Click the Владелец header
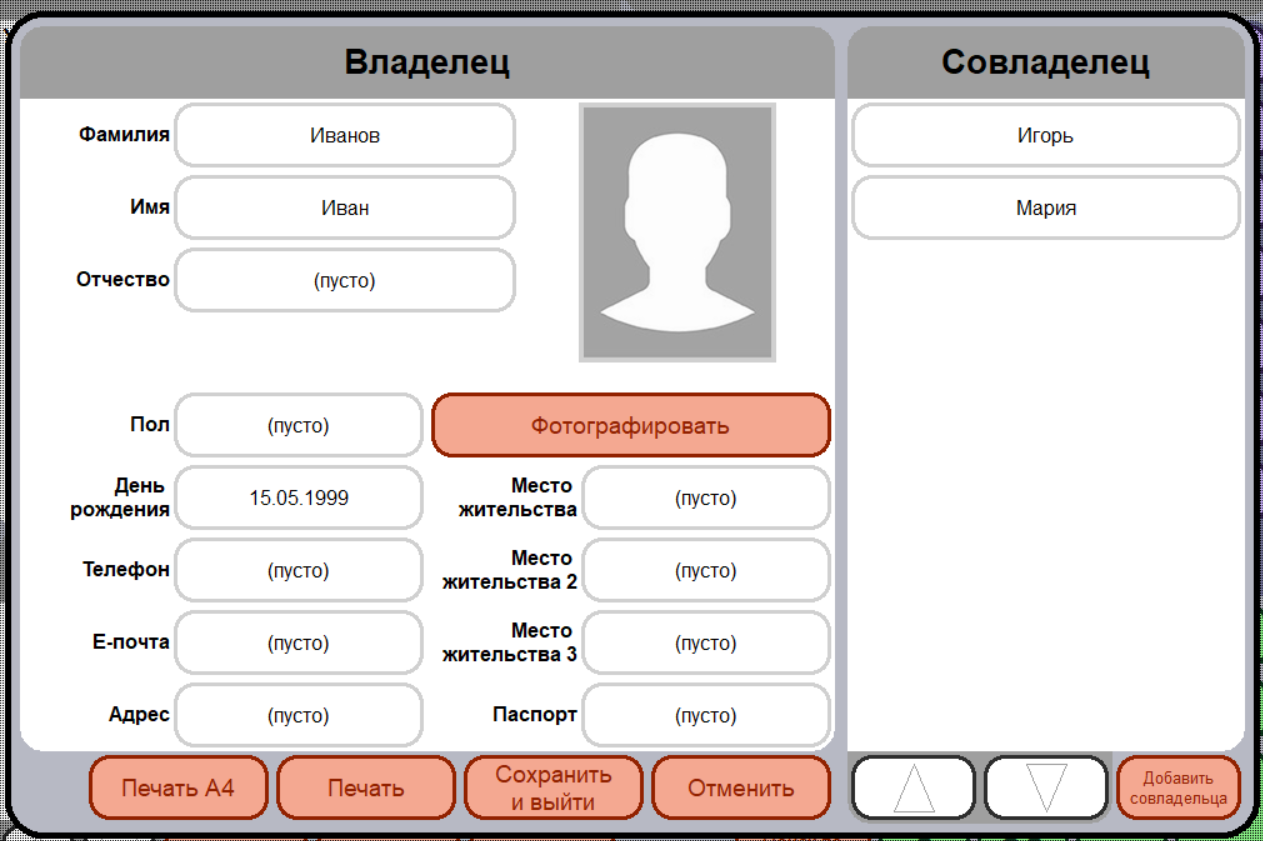 [x=427, y=62]
